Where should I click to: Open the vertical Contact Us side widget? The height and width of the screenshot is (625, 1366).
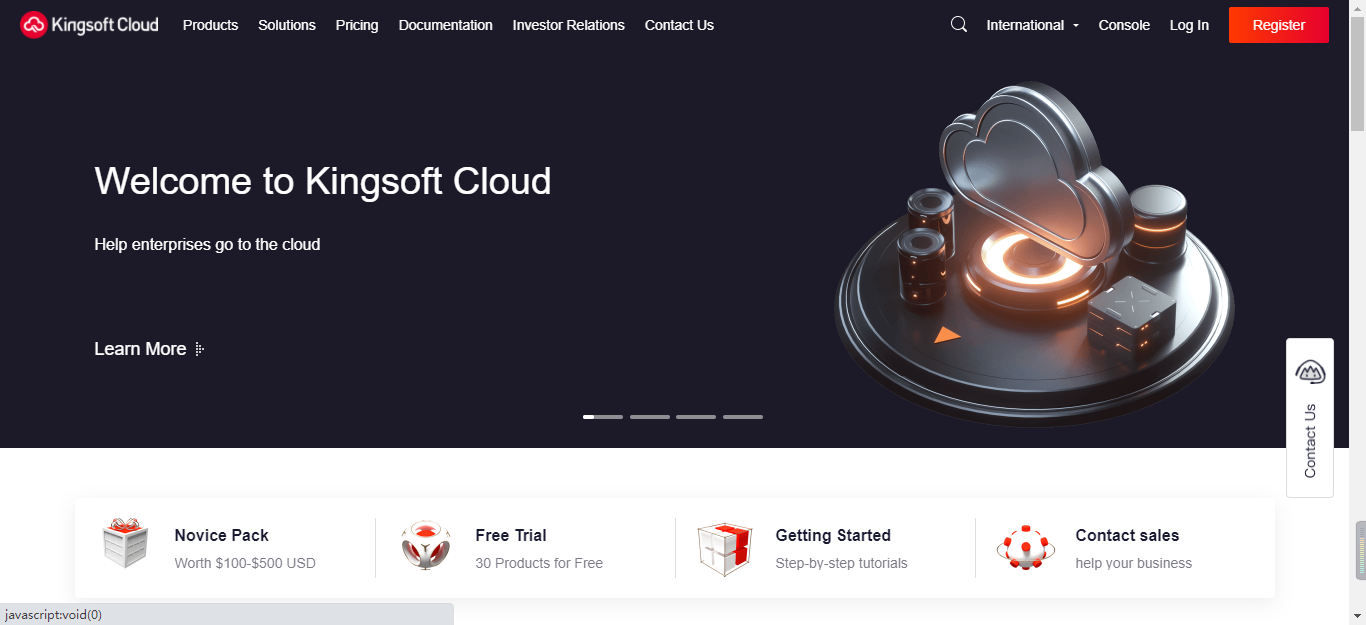[1310, 418]
